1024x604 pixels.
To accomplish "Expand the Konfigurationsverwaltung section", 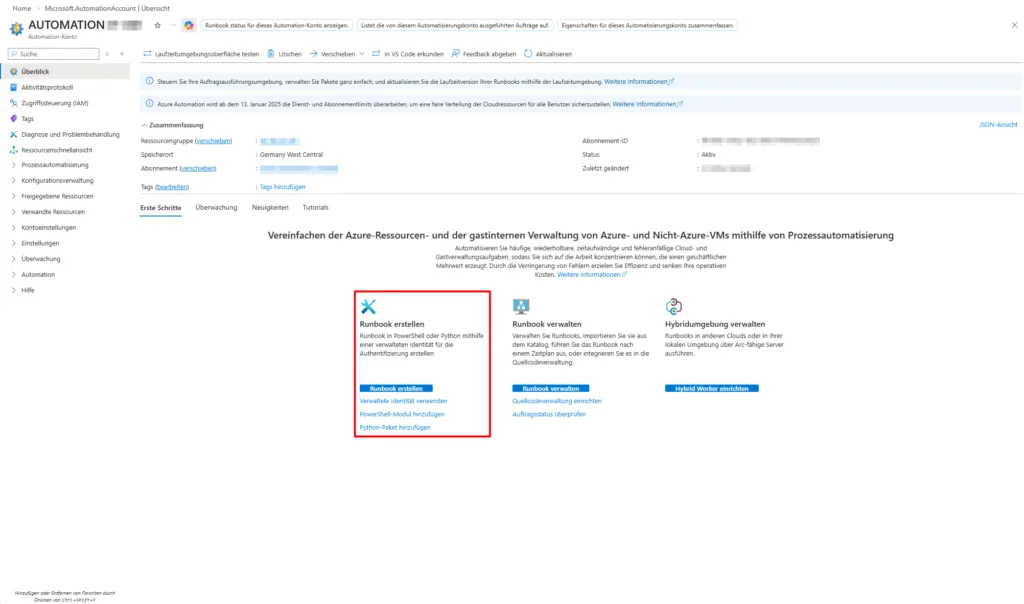I will (x=13, y=180).
